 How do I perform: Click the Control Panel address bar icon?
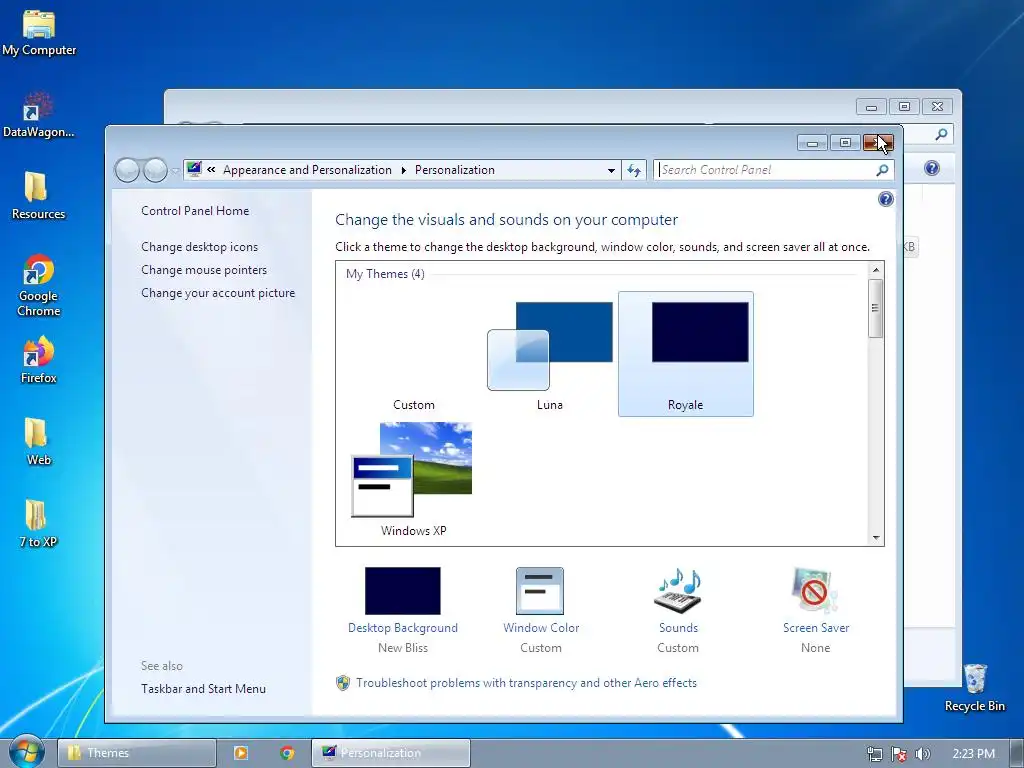click(194, 170)
